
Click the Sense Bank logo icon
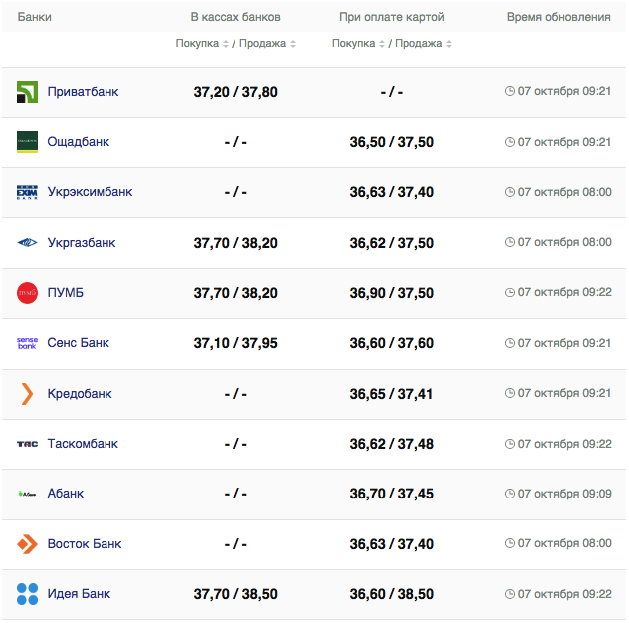pyautogui.click(x=27, y=343)
